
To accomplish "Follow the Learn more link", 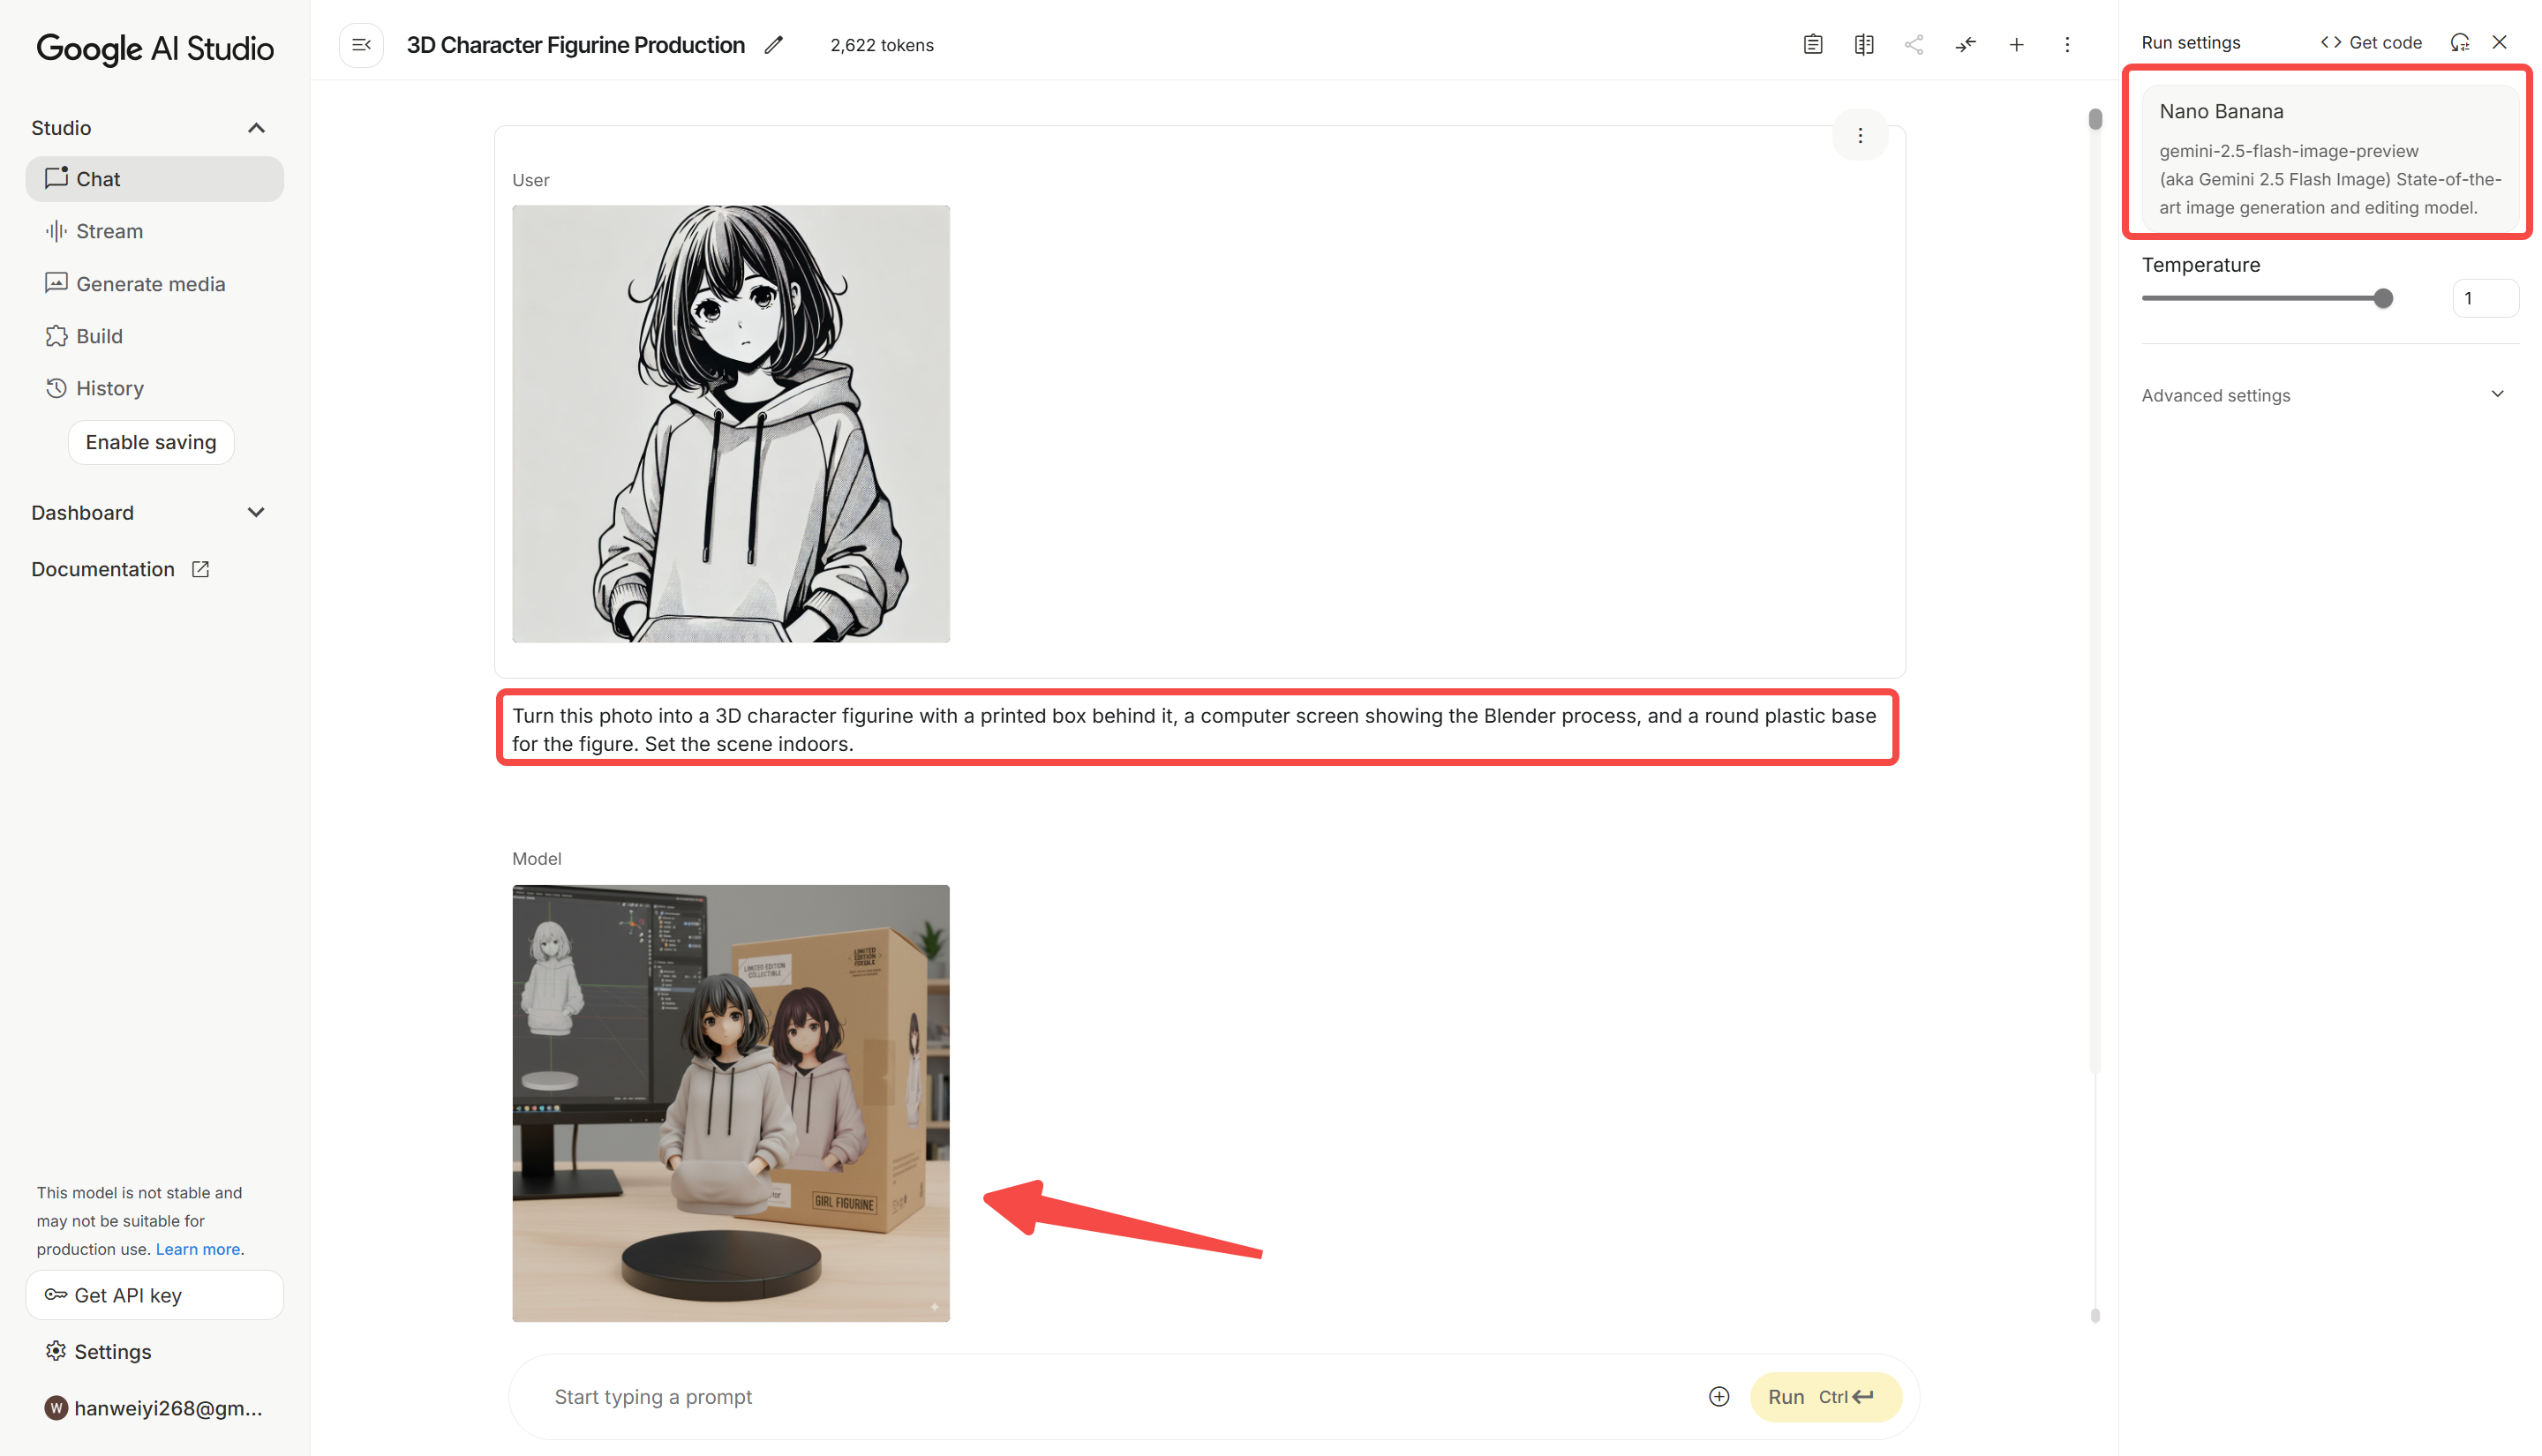I will tap(197, 1249).
